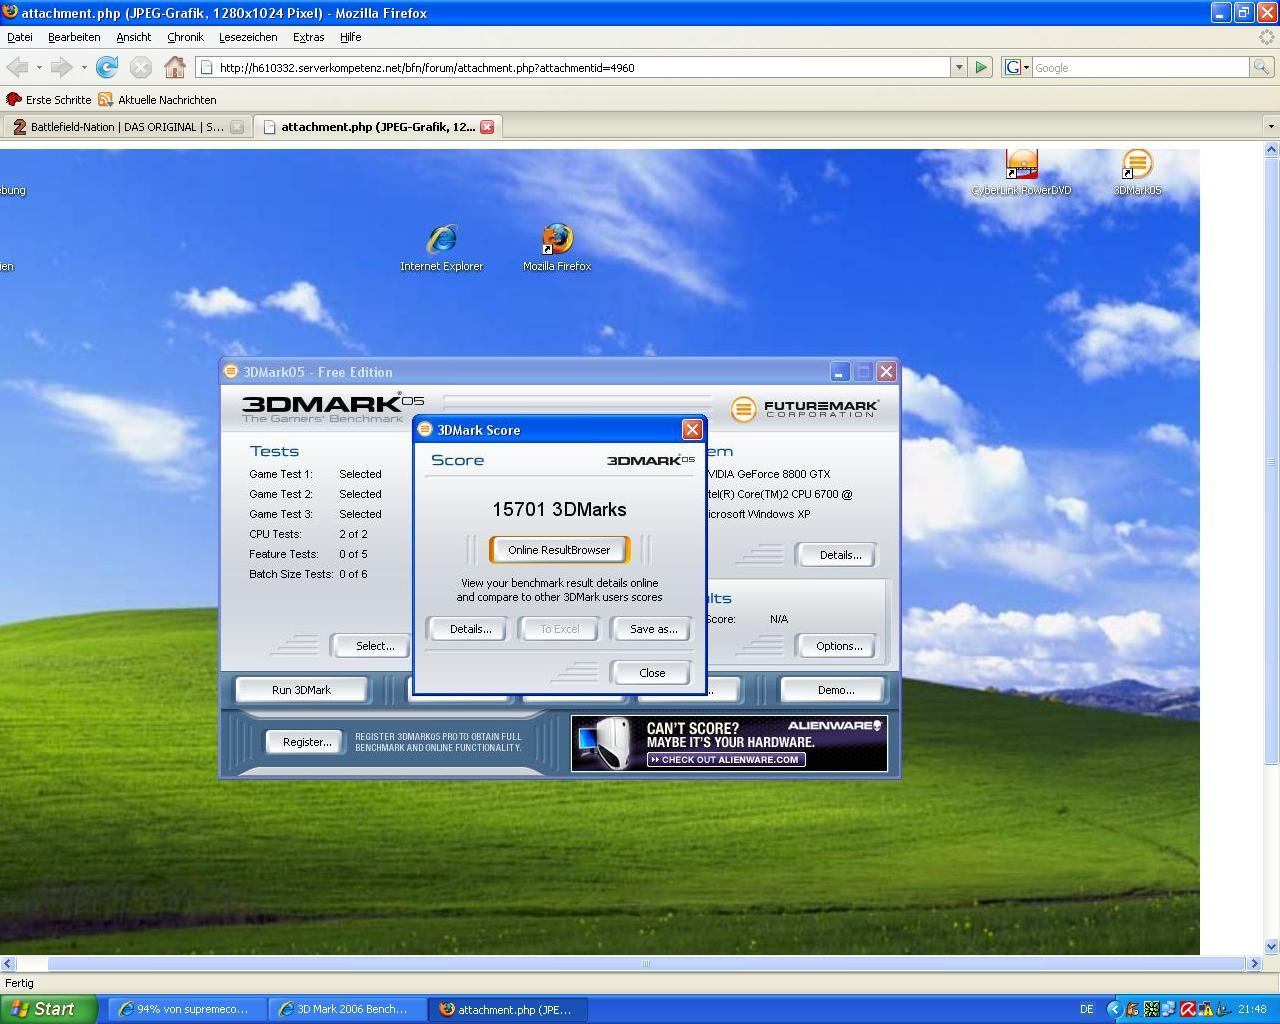Open the search engine selector dropdown
This screenshot has width=1280, height=1024.
point(1017,67)
